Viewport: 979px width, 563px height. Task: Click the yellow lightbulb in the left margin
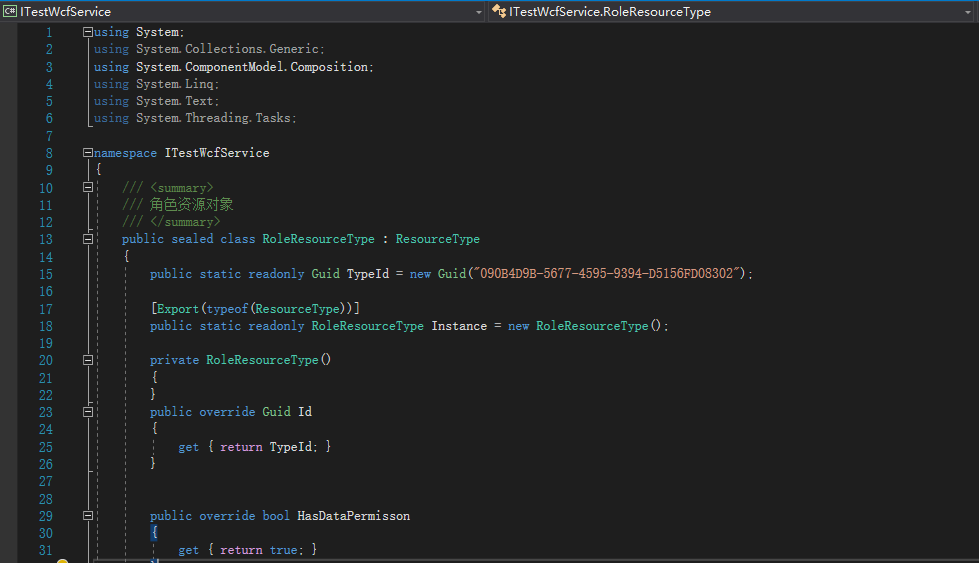point(62,561)
